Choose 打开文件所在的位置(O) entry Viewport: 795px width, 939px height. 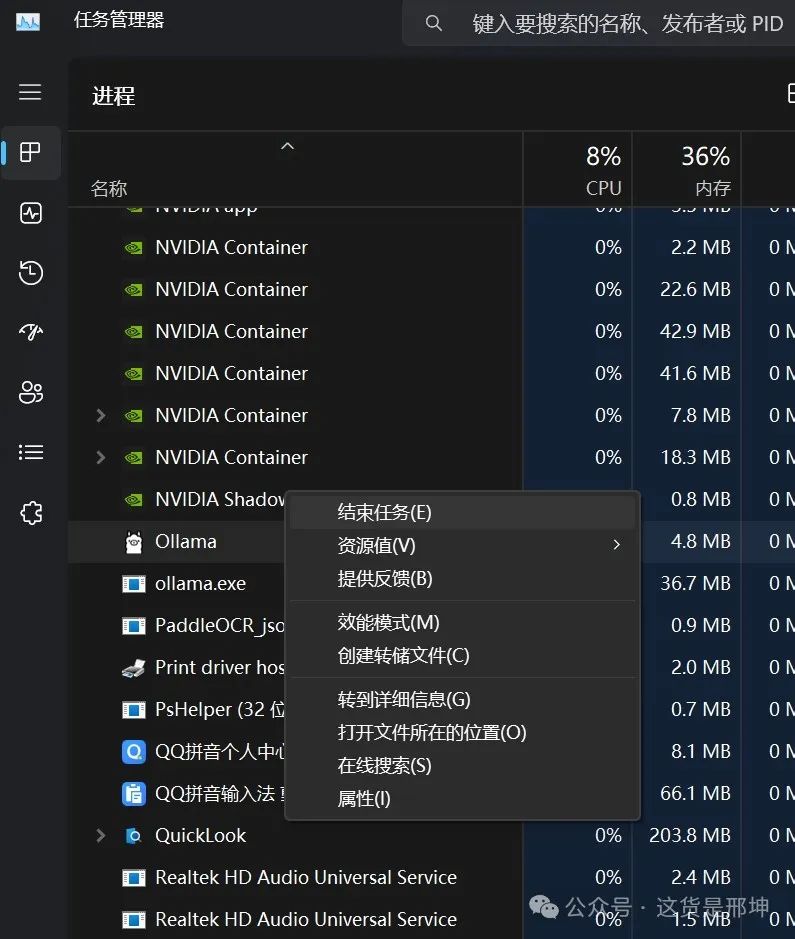pyautogui.click(x=462, y=732)
